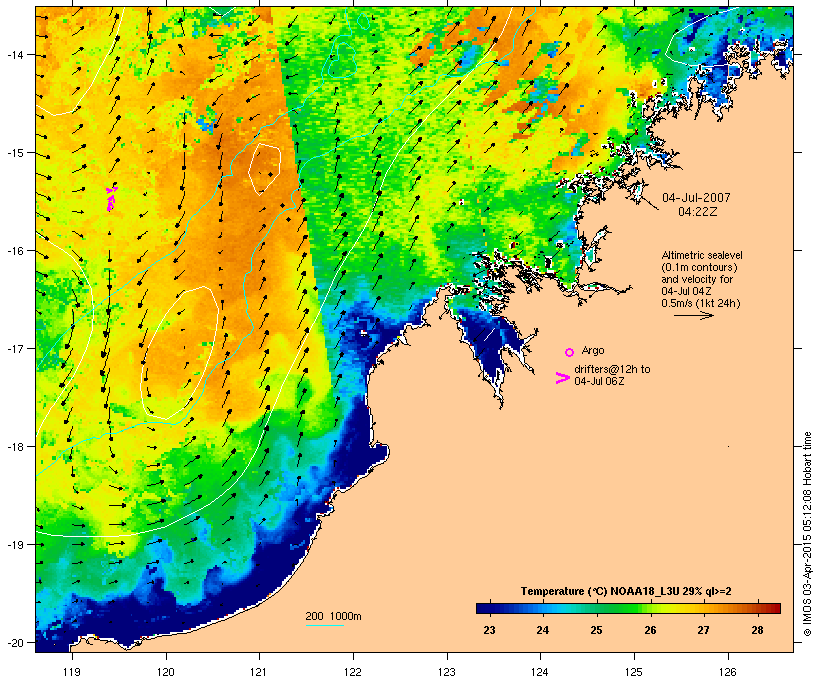
Task: Click the 'Argo' legend label
Action: (x=593, y=350)
